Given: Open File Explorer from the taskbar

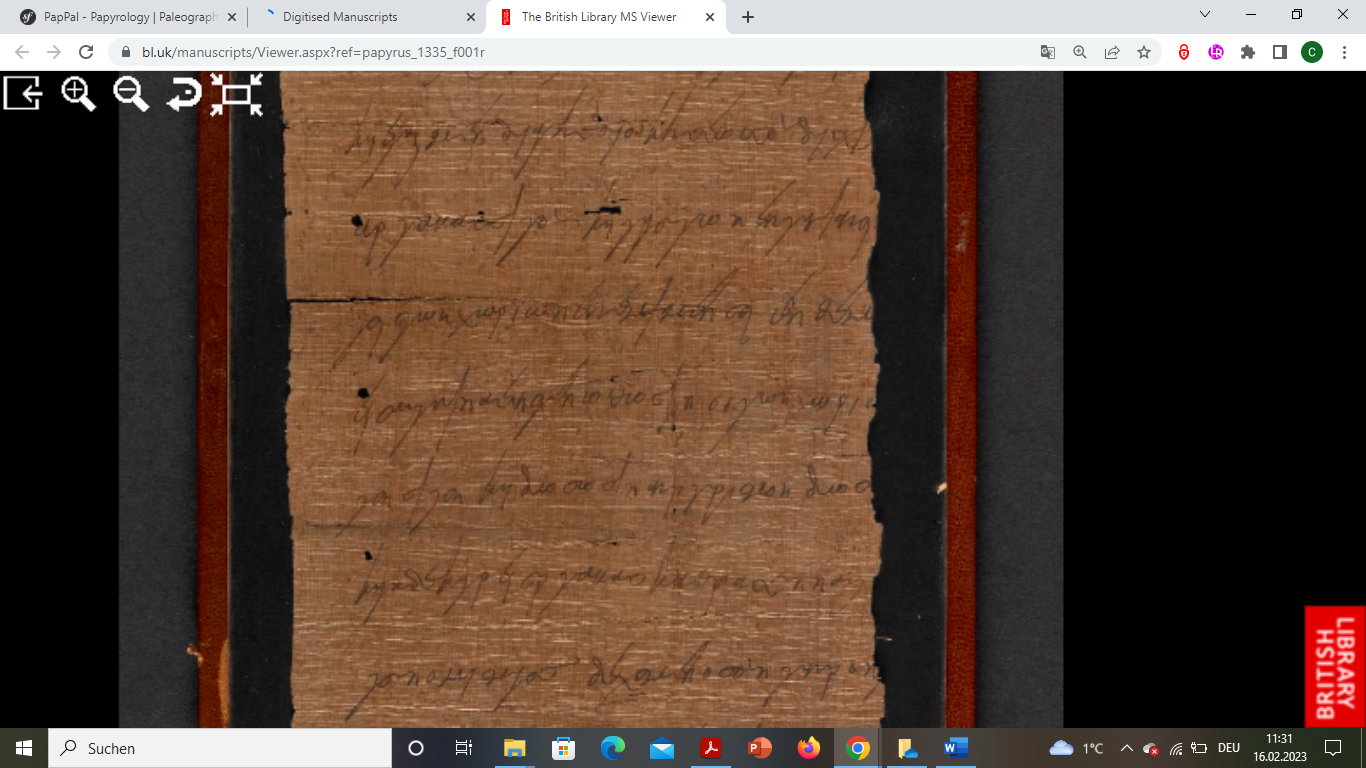Looking at the screenshot, I should [514, 748].
